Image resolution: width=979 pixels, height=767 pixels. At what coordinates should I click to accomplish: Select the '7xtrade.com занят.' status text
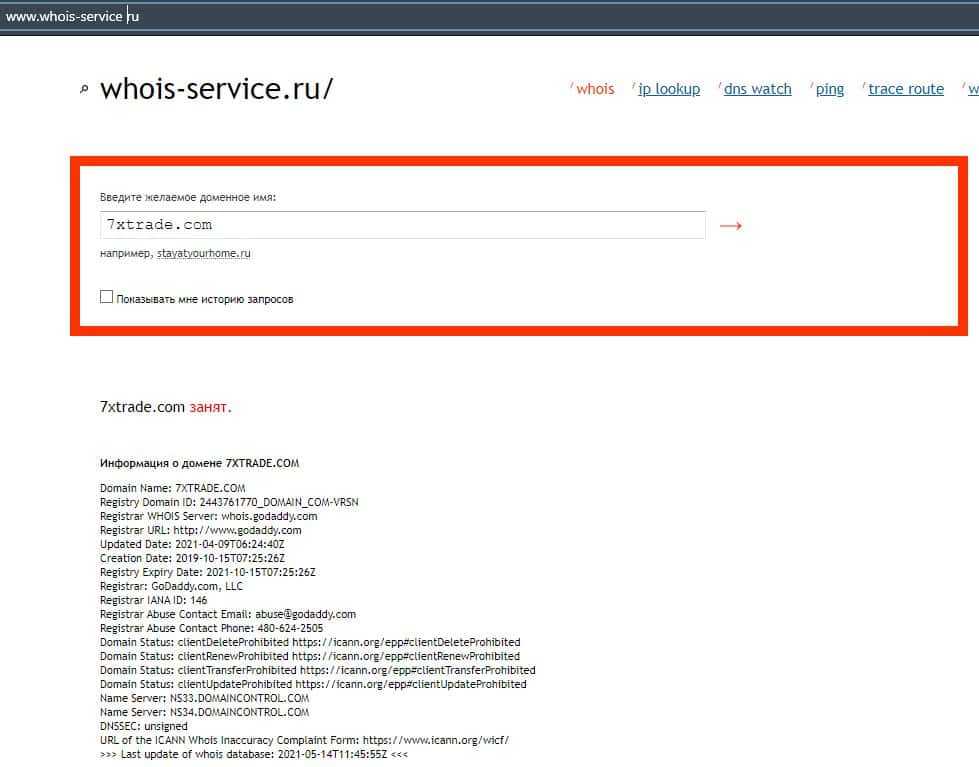click(x=165, y=407)
